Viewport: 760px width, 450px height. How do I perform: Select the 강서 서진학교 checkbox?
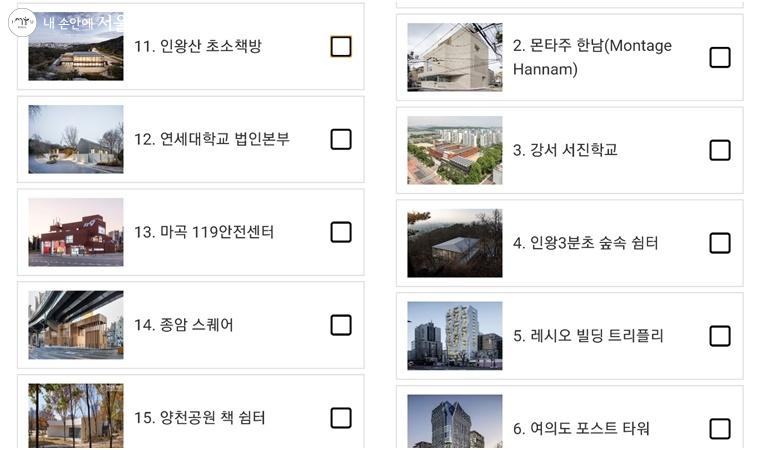720,150
